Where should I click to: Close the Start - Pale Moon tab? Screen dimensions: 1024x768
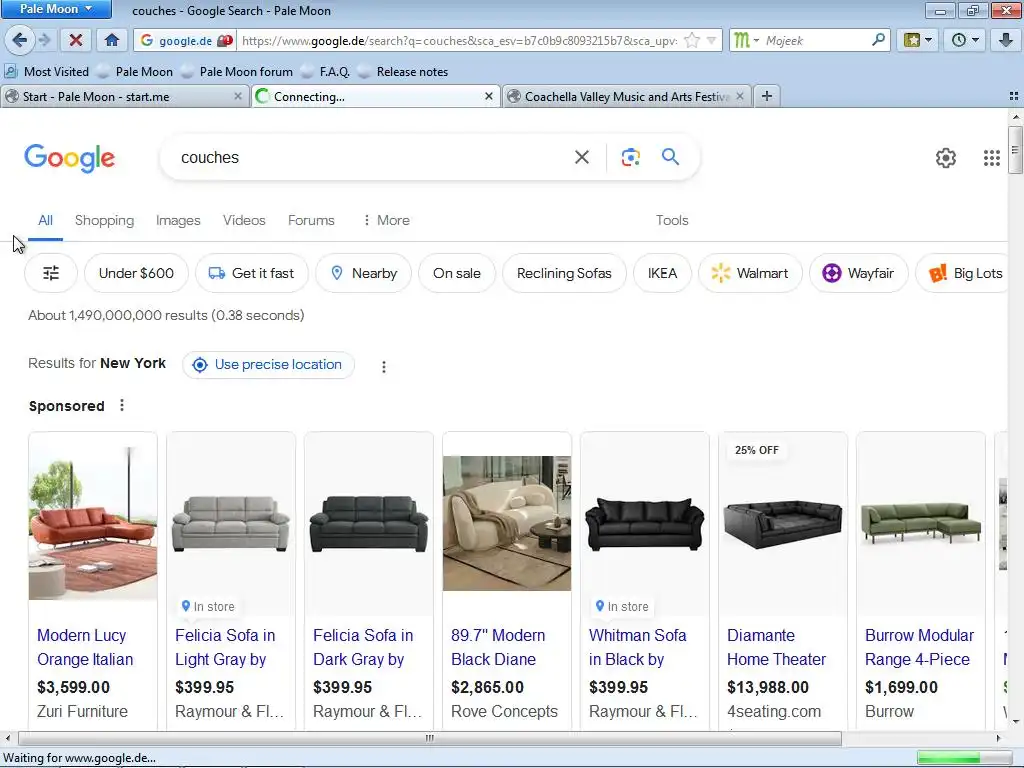pyautogui.click(x=238, y=96)
